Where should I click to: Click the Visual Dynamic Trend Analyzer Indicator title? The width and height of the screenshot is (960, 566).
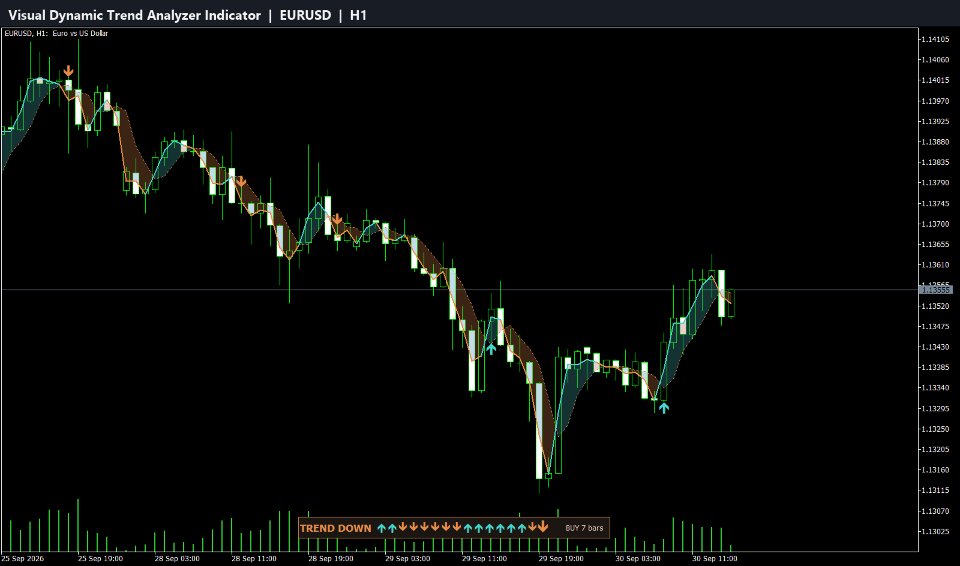pos(135,15)
